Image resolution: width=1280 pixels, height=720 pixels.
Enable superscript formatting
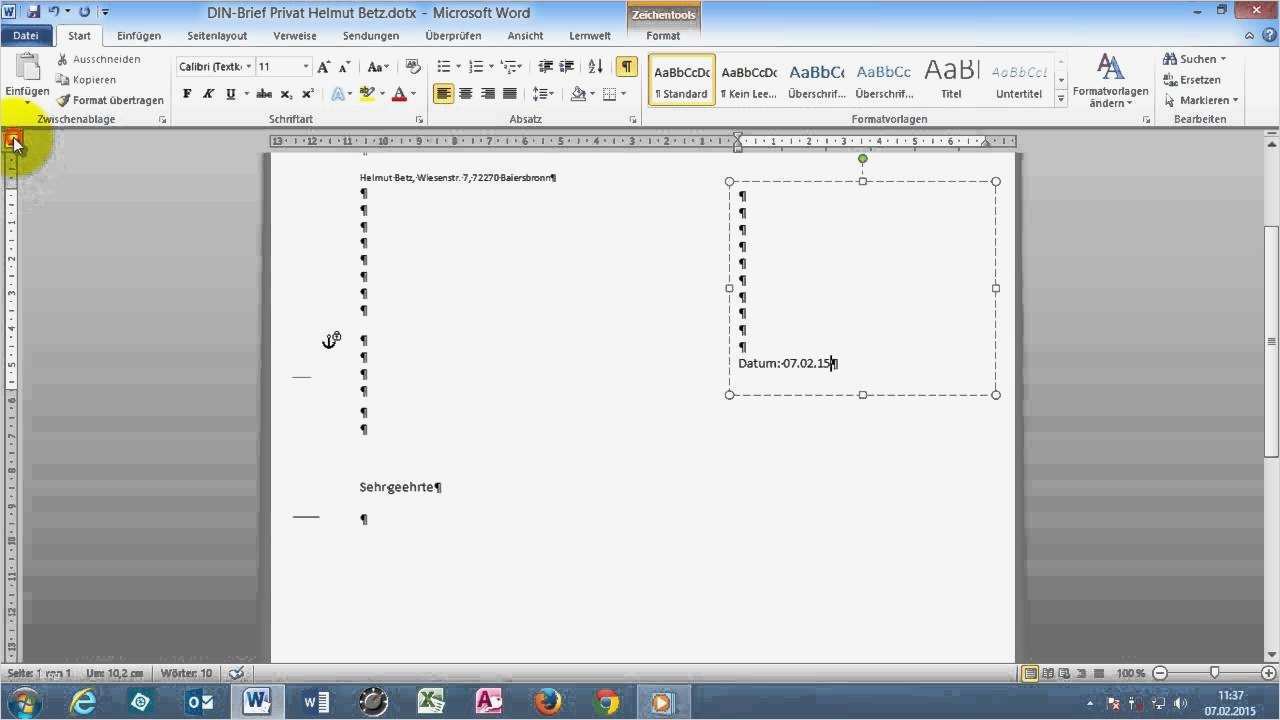306,93
